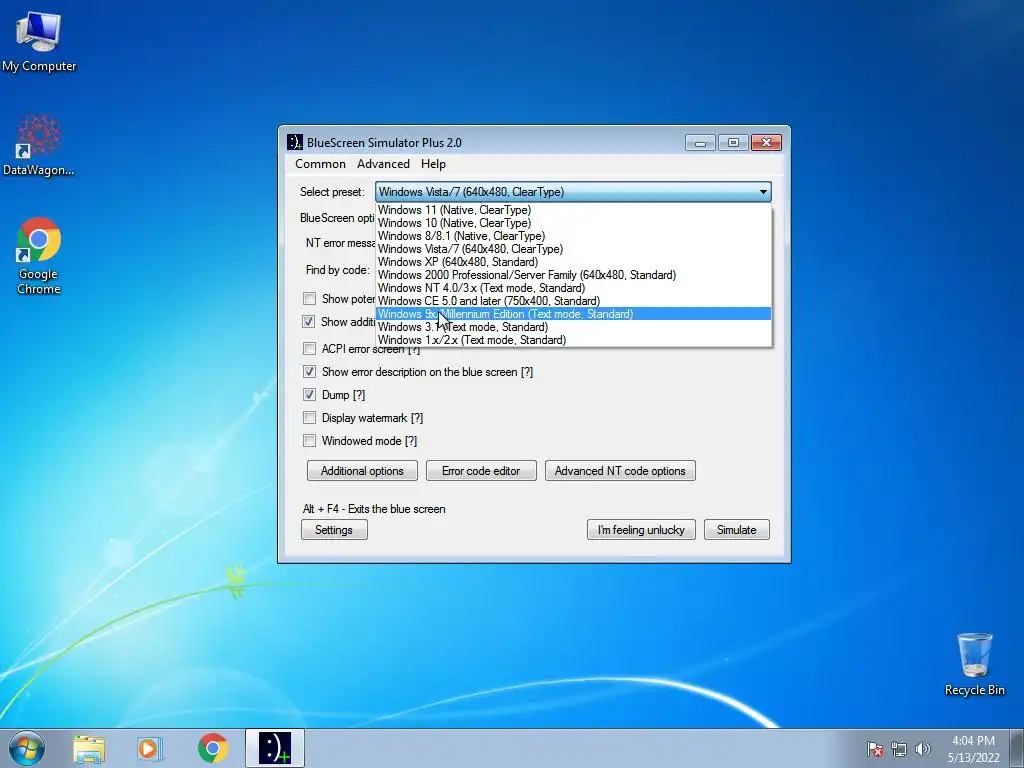The height and width of the screenshot is (768, 1024).
Task: Open the Error code editor
Action: point(481,471)
